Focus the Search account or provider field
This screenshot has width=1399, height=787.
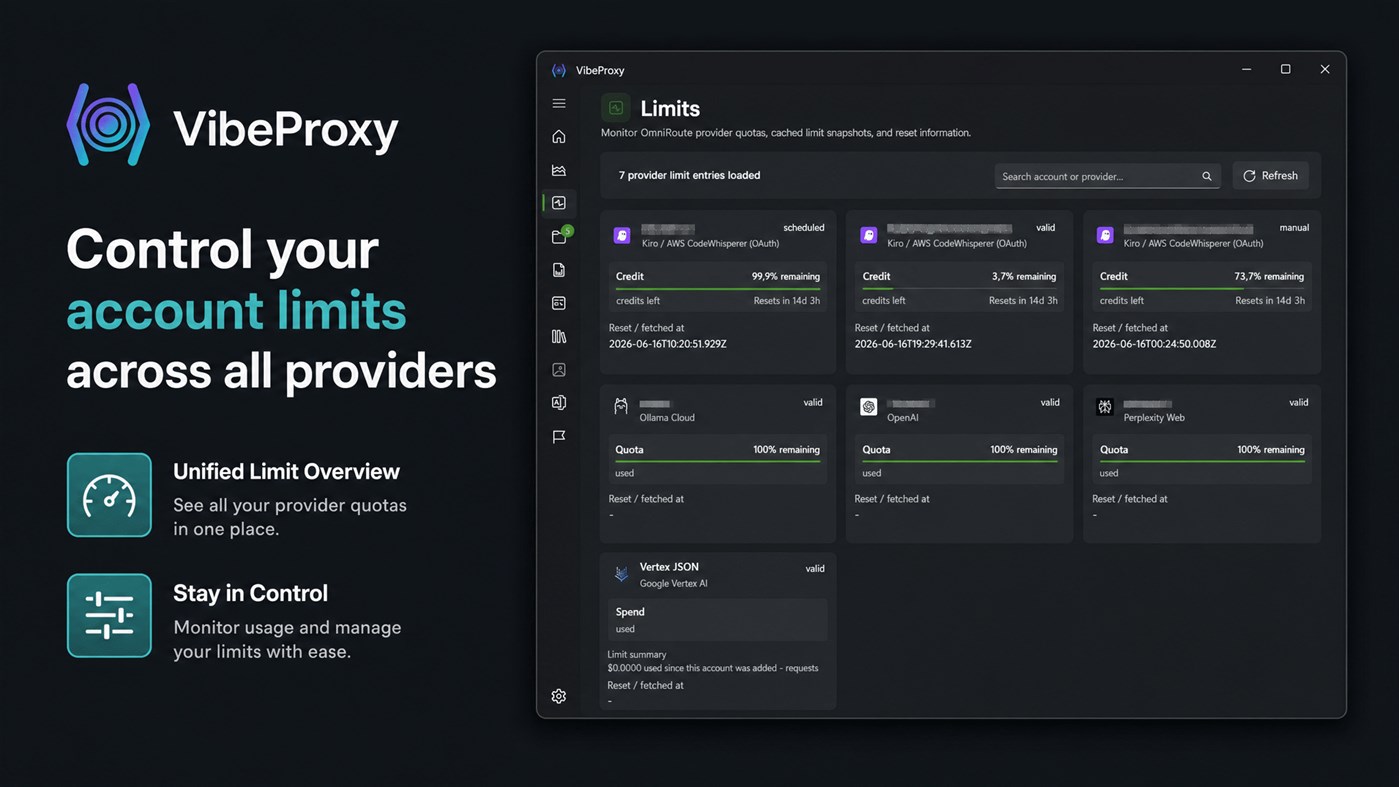click(1107, 176)
